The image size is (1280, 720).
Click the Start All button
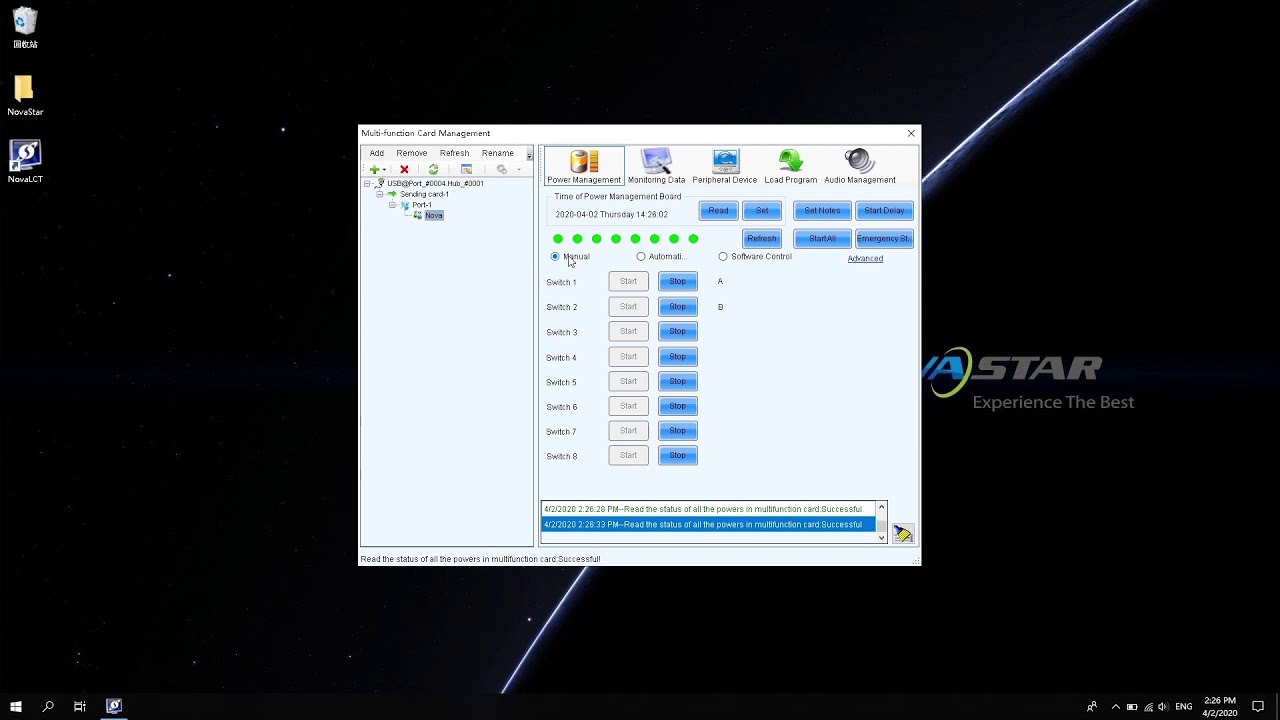click(x=822, y=239)
